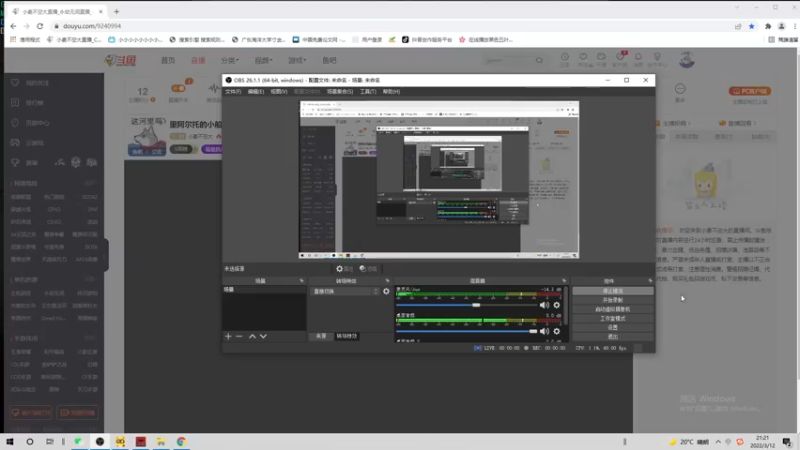
Task: Open Douyu user avatar menu
Action: (x=687, y=60)
